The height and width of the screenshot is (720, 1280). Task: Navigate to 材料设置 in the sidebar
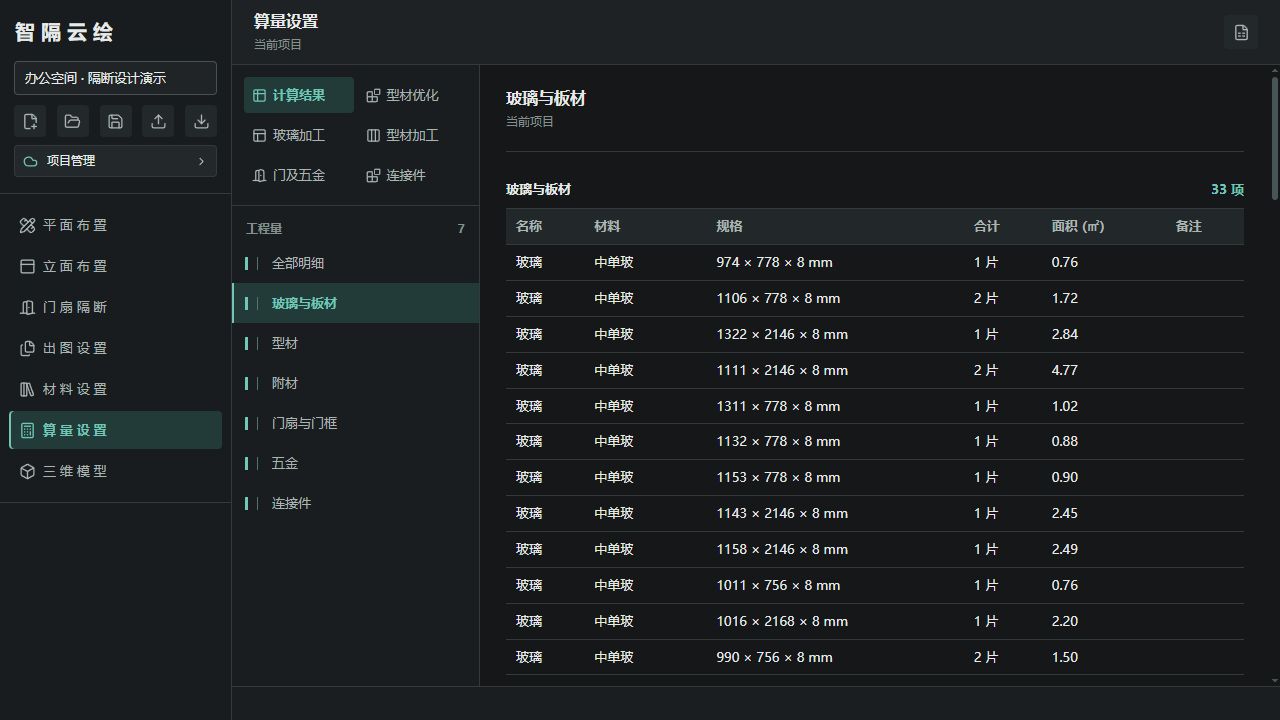pyautogui.click(x=115, y=389)
